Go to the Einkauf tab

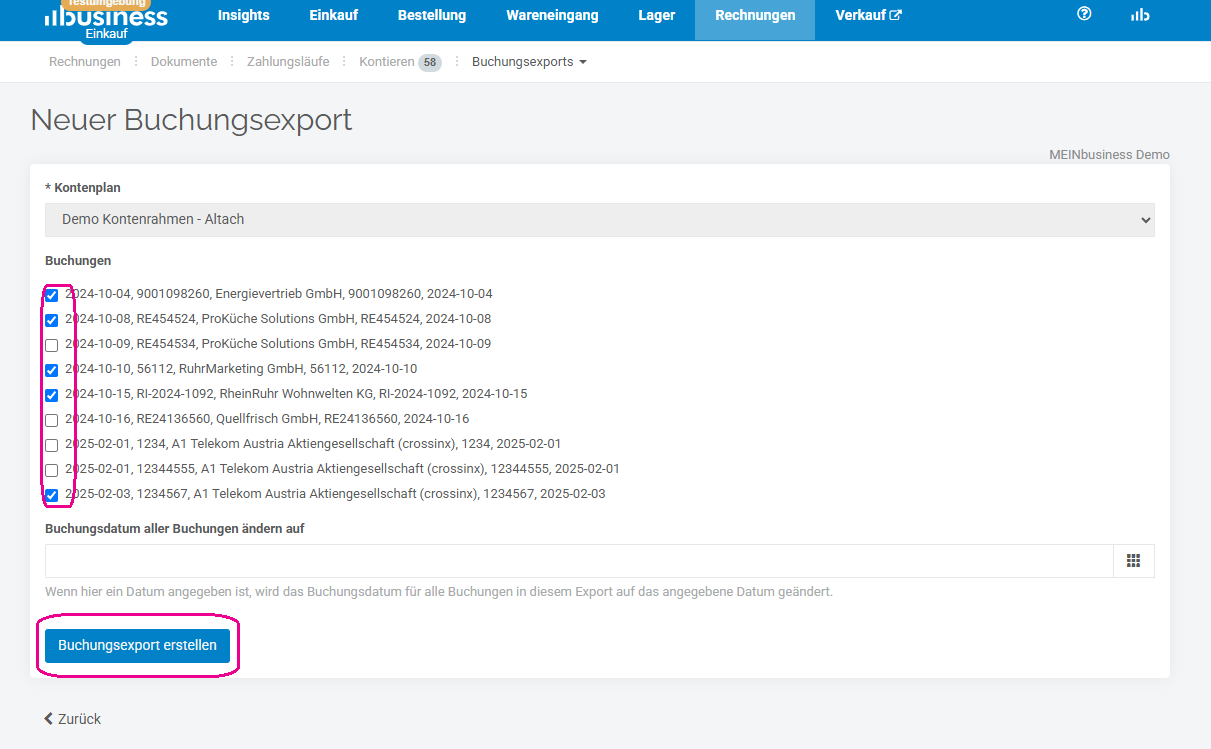click(334, 15)
